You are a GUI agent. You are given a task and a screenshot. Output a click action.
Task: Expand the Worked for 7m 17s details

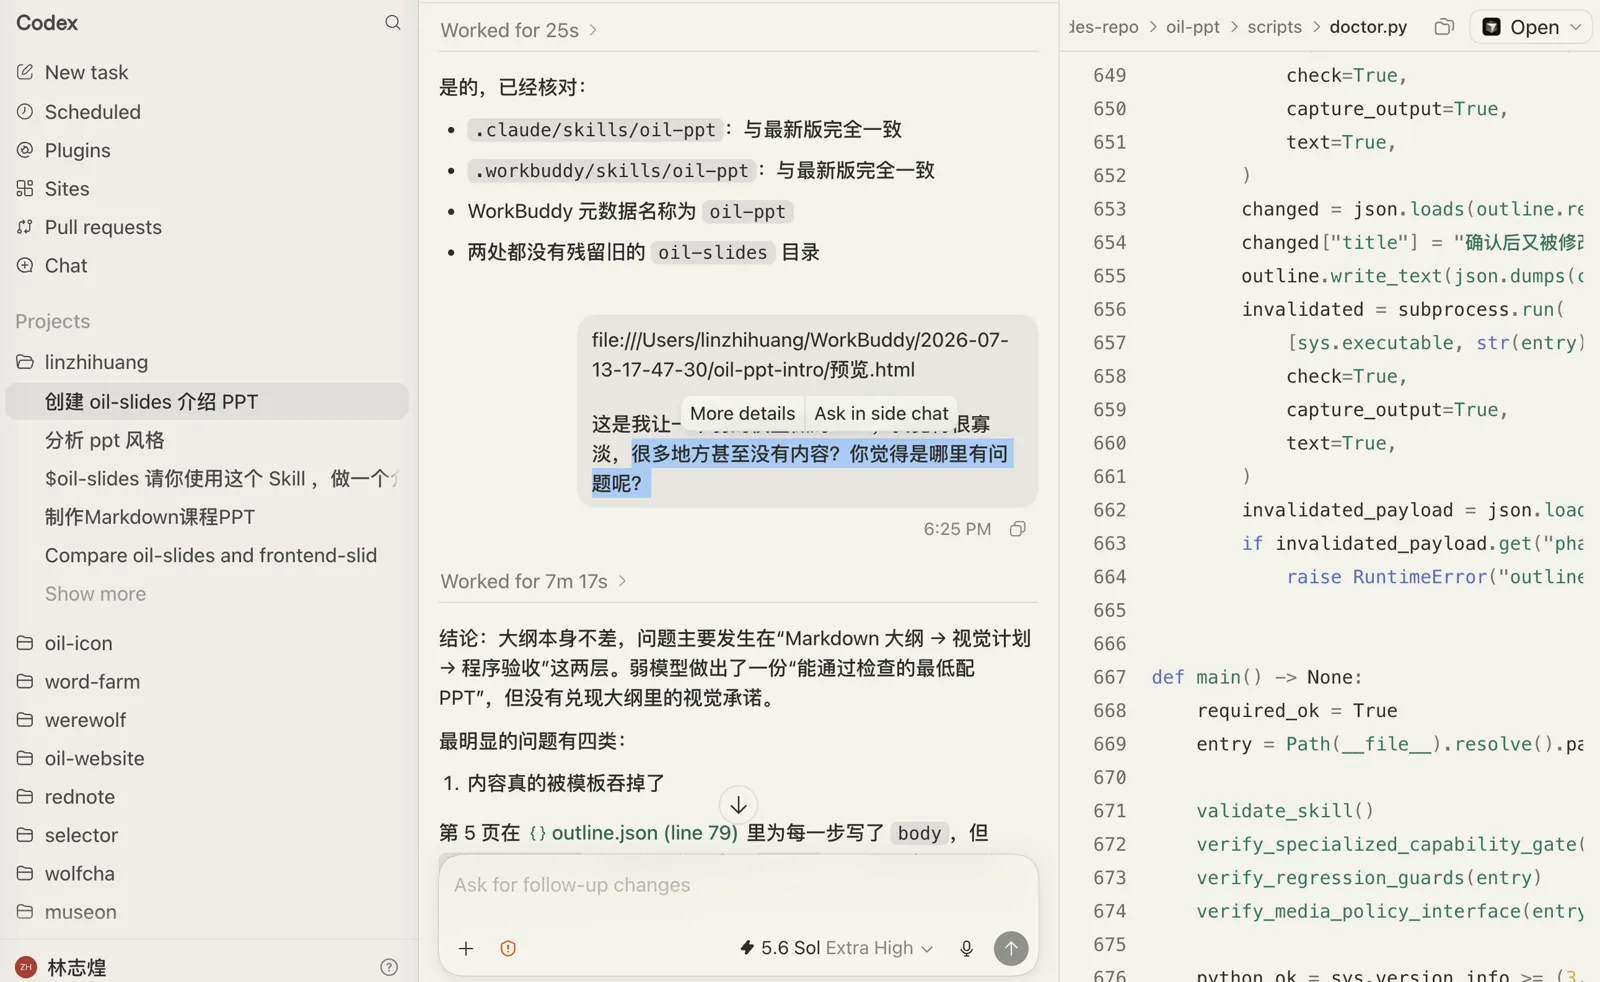point(533,581)
